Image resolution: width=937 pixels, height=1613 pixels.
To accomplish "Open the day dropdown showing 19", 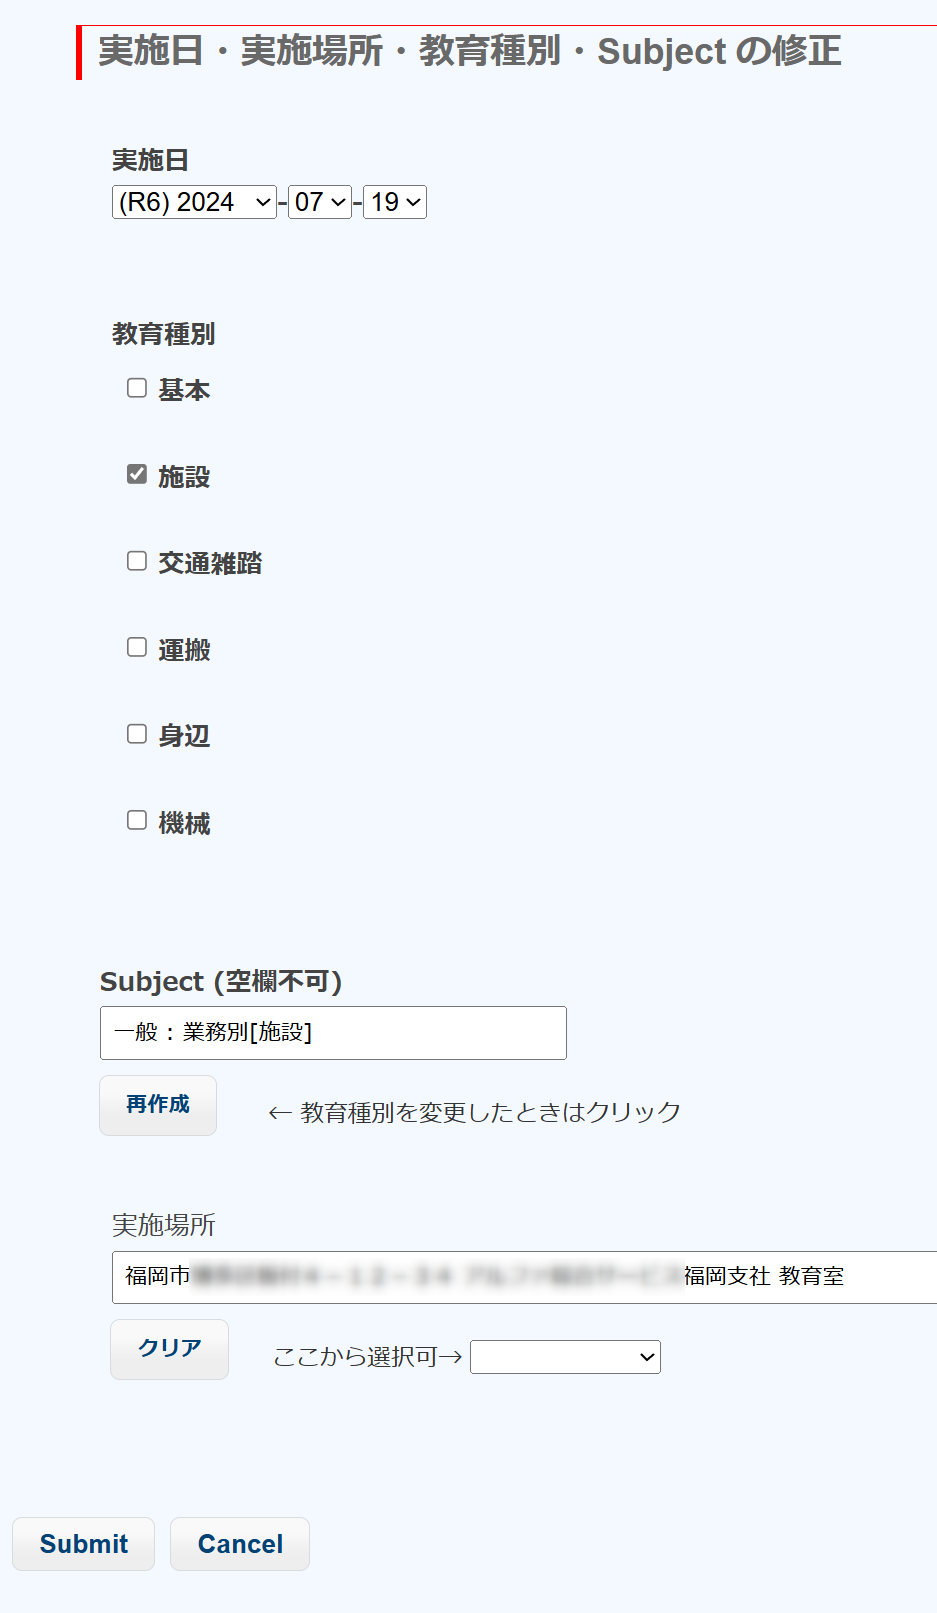I will tap(395, 202).
